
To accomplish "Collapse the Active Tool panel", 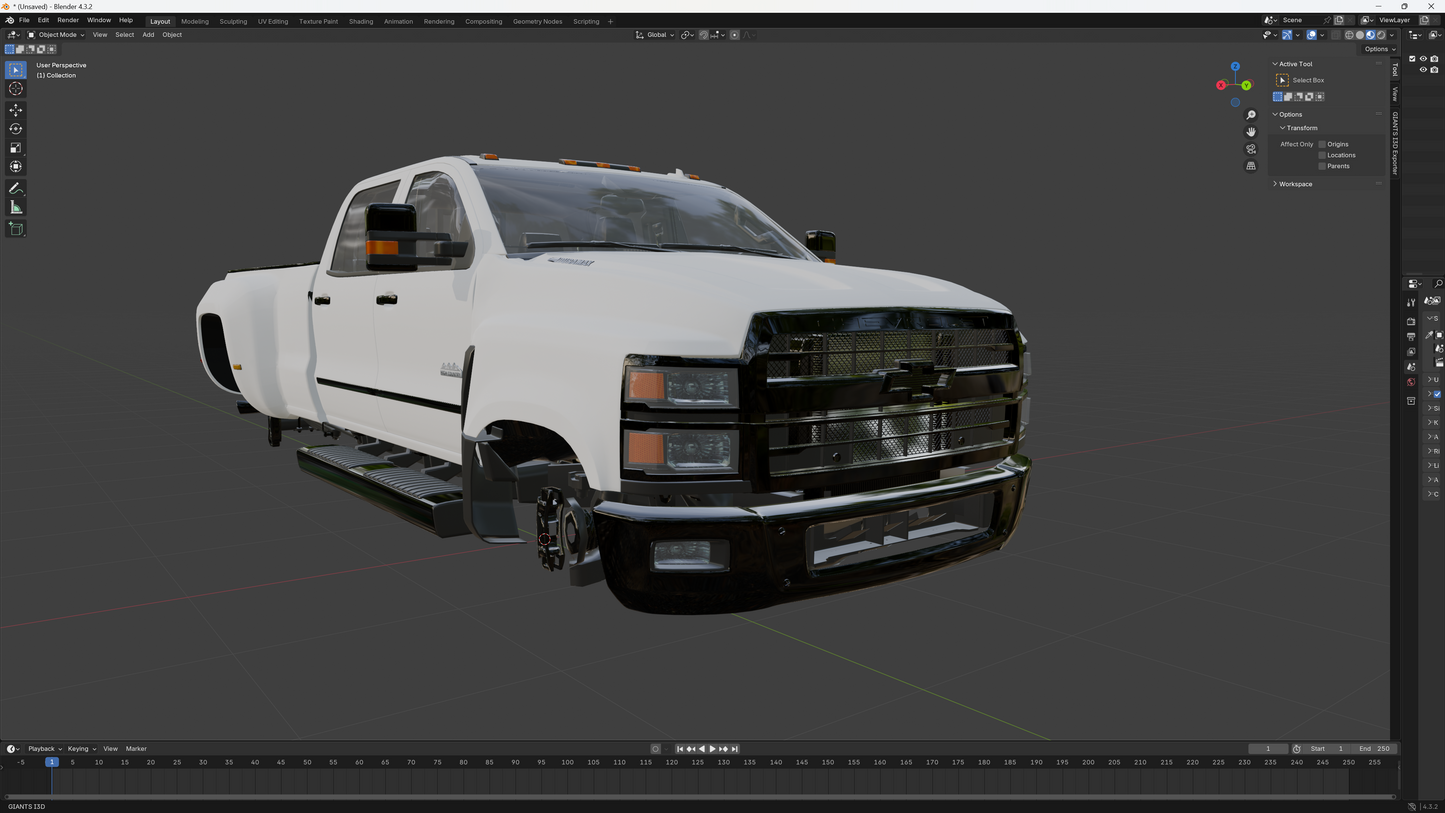I will (x=1275, y=64).
